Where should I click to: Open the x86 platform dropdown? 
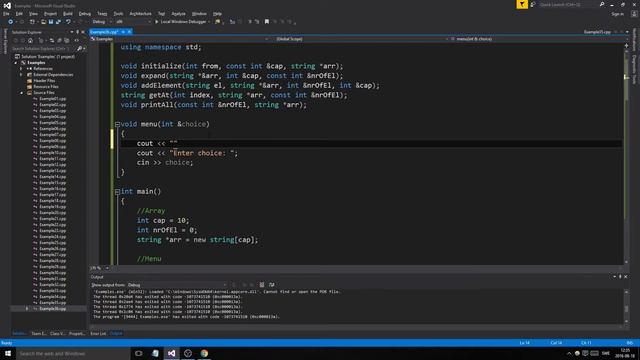133,22
